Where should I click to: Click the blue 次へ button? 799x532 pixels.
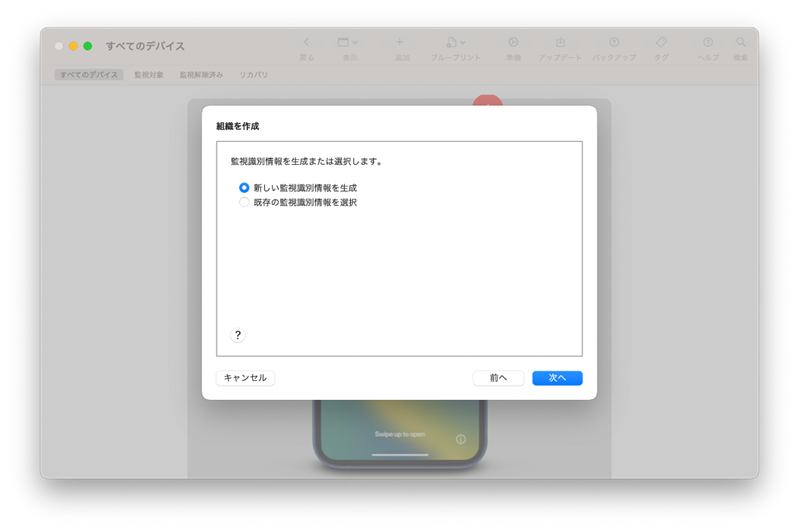[x=557, y=378]
